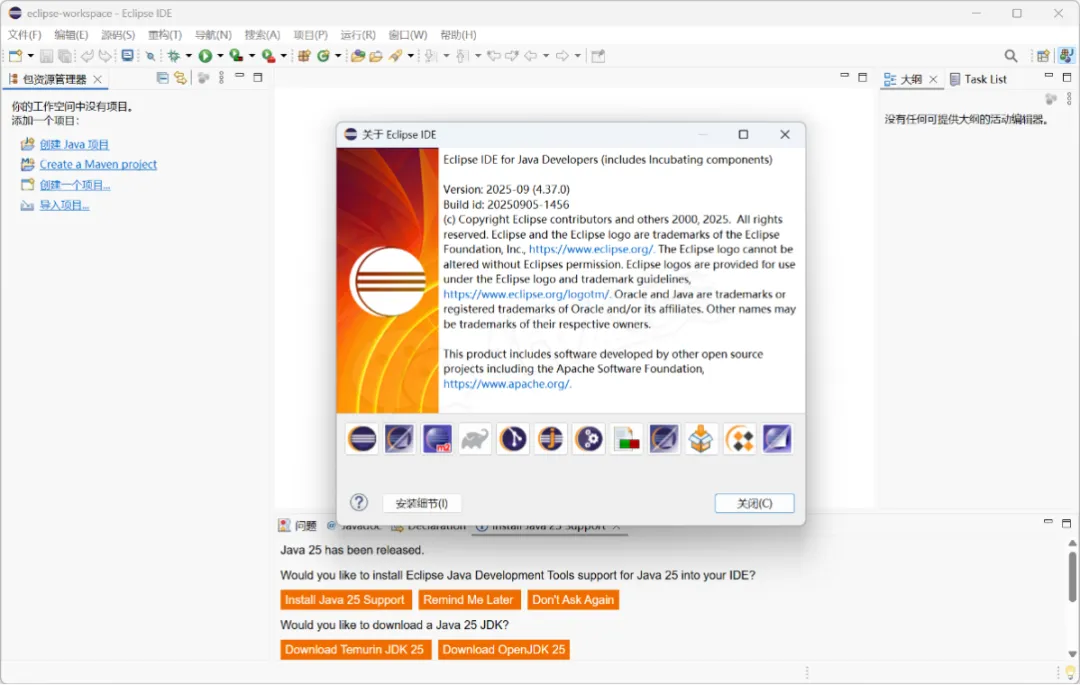Image resolution: width=1080 pixels, height=685 pixels.
Task: Click the 创建 Java 项目 link
Action: (x=74, y=145)
